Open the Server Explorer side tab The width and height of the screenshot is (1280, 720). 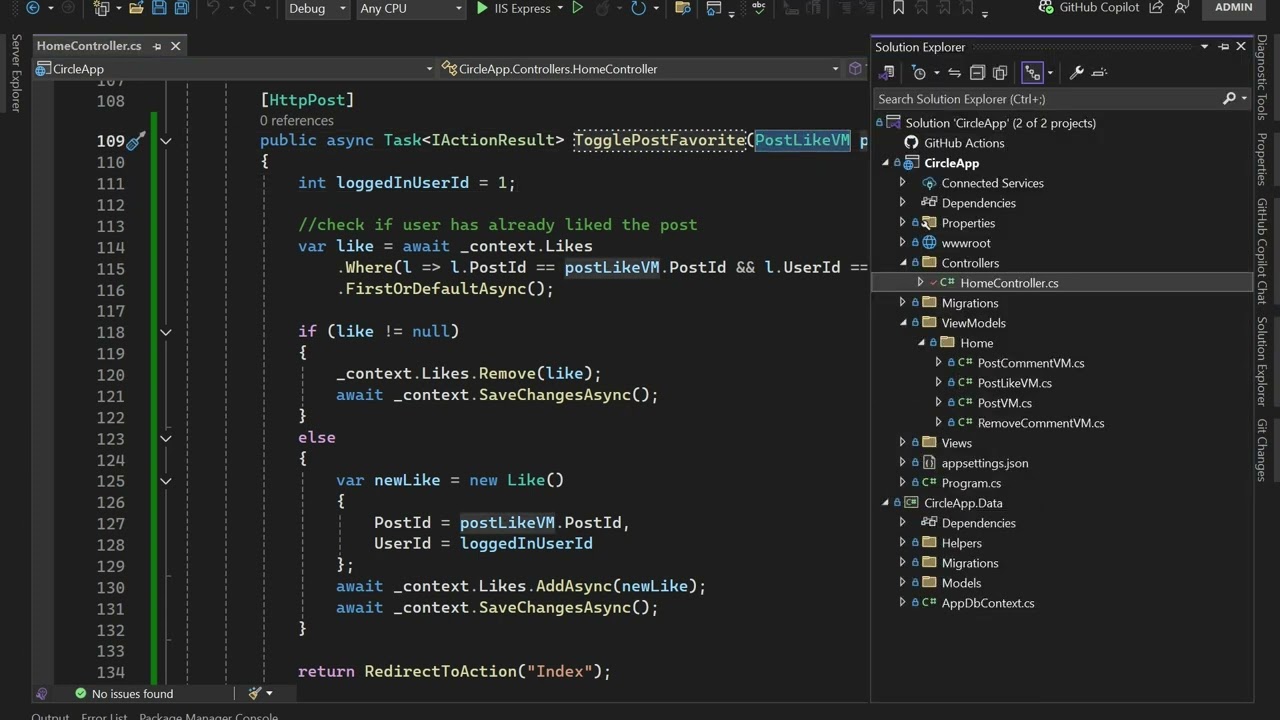coord(15,73)
